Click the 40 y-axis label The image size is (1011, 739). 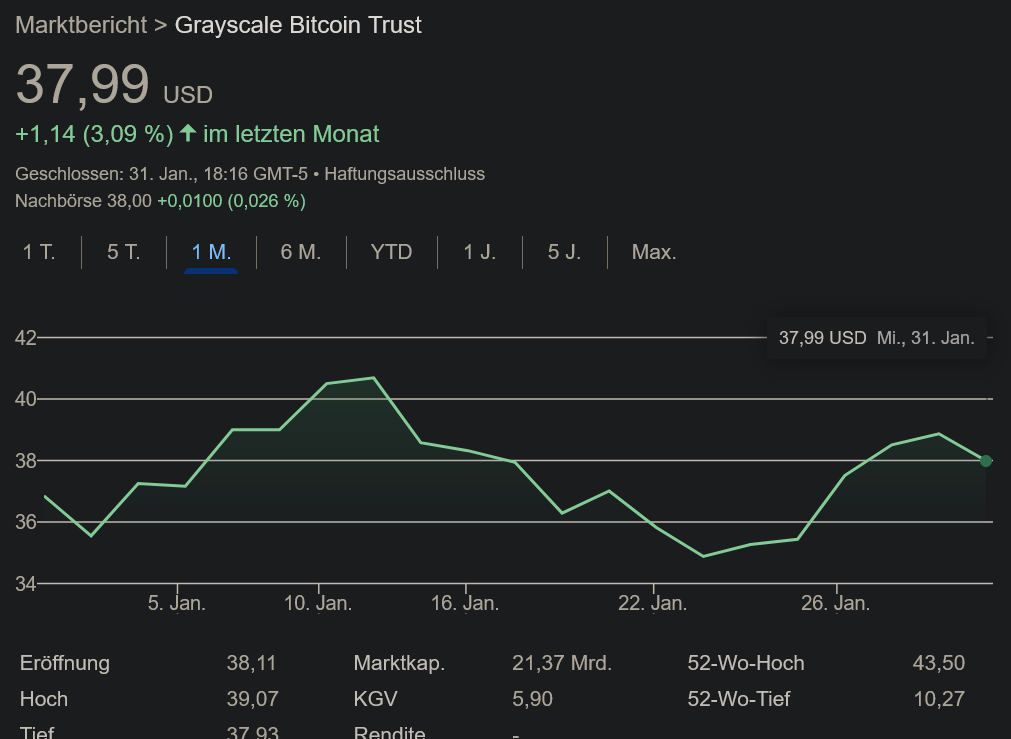pyautogui.click(x=26, y=399)
